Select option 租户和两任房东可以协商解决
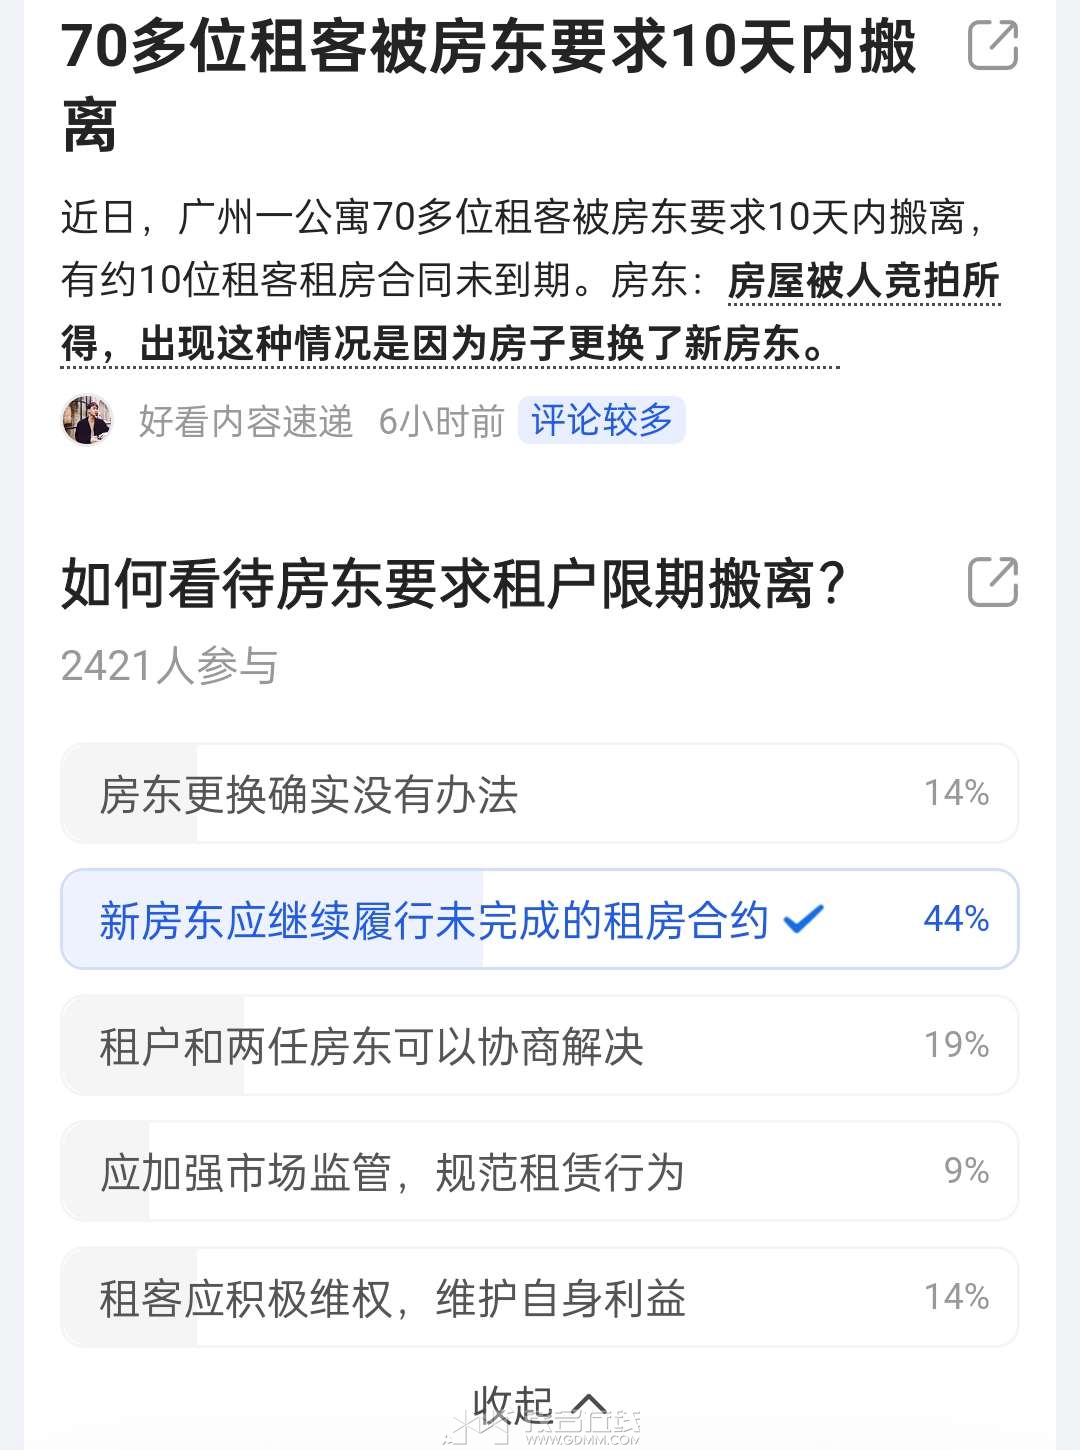1080x1450 pixels. click(x=540, y=1046)
